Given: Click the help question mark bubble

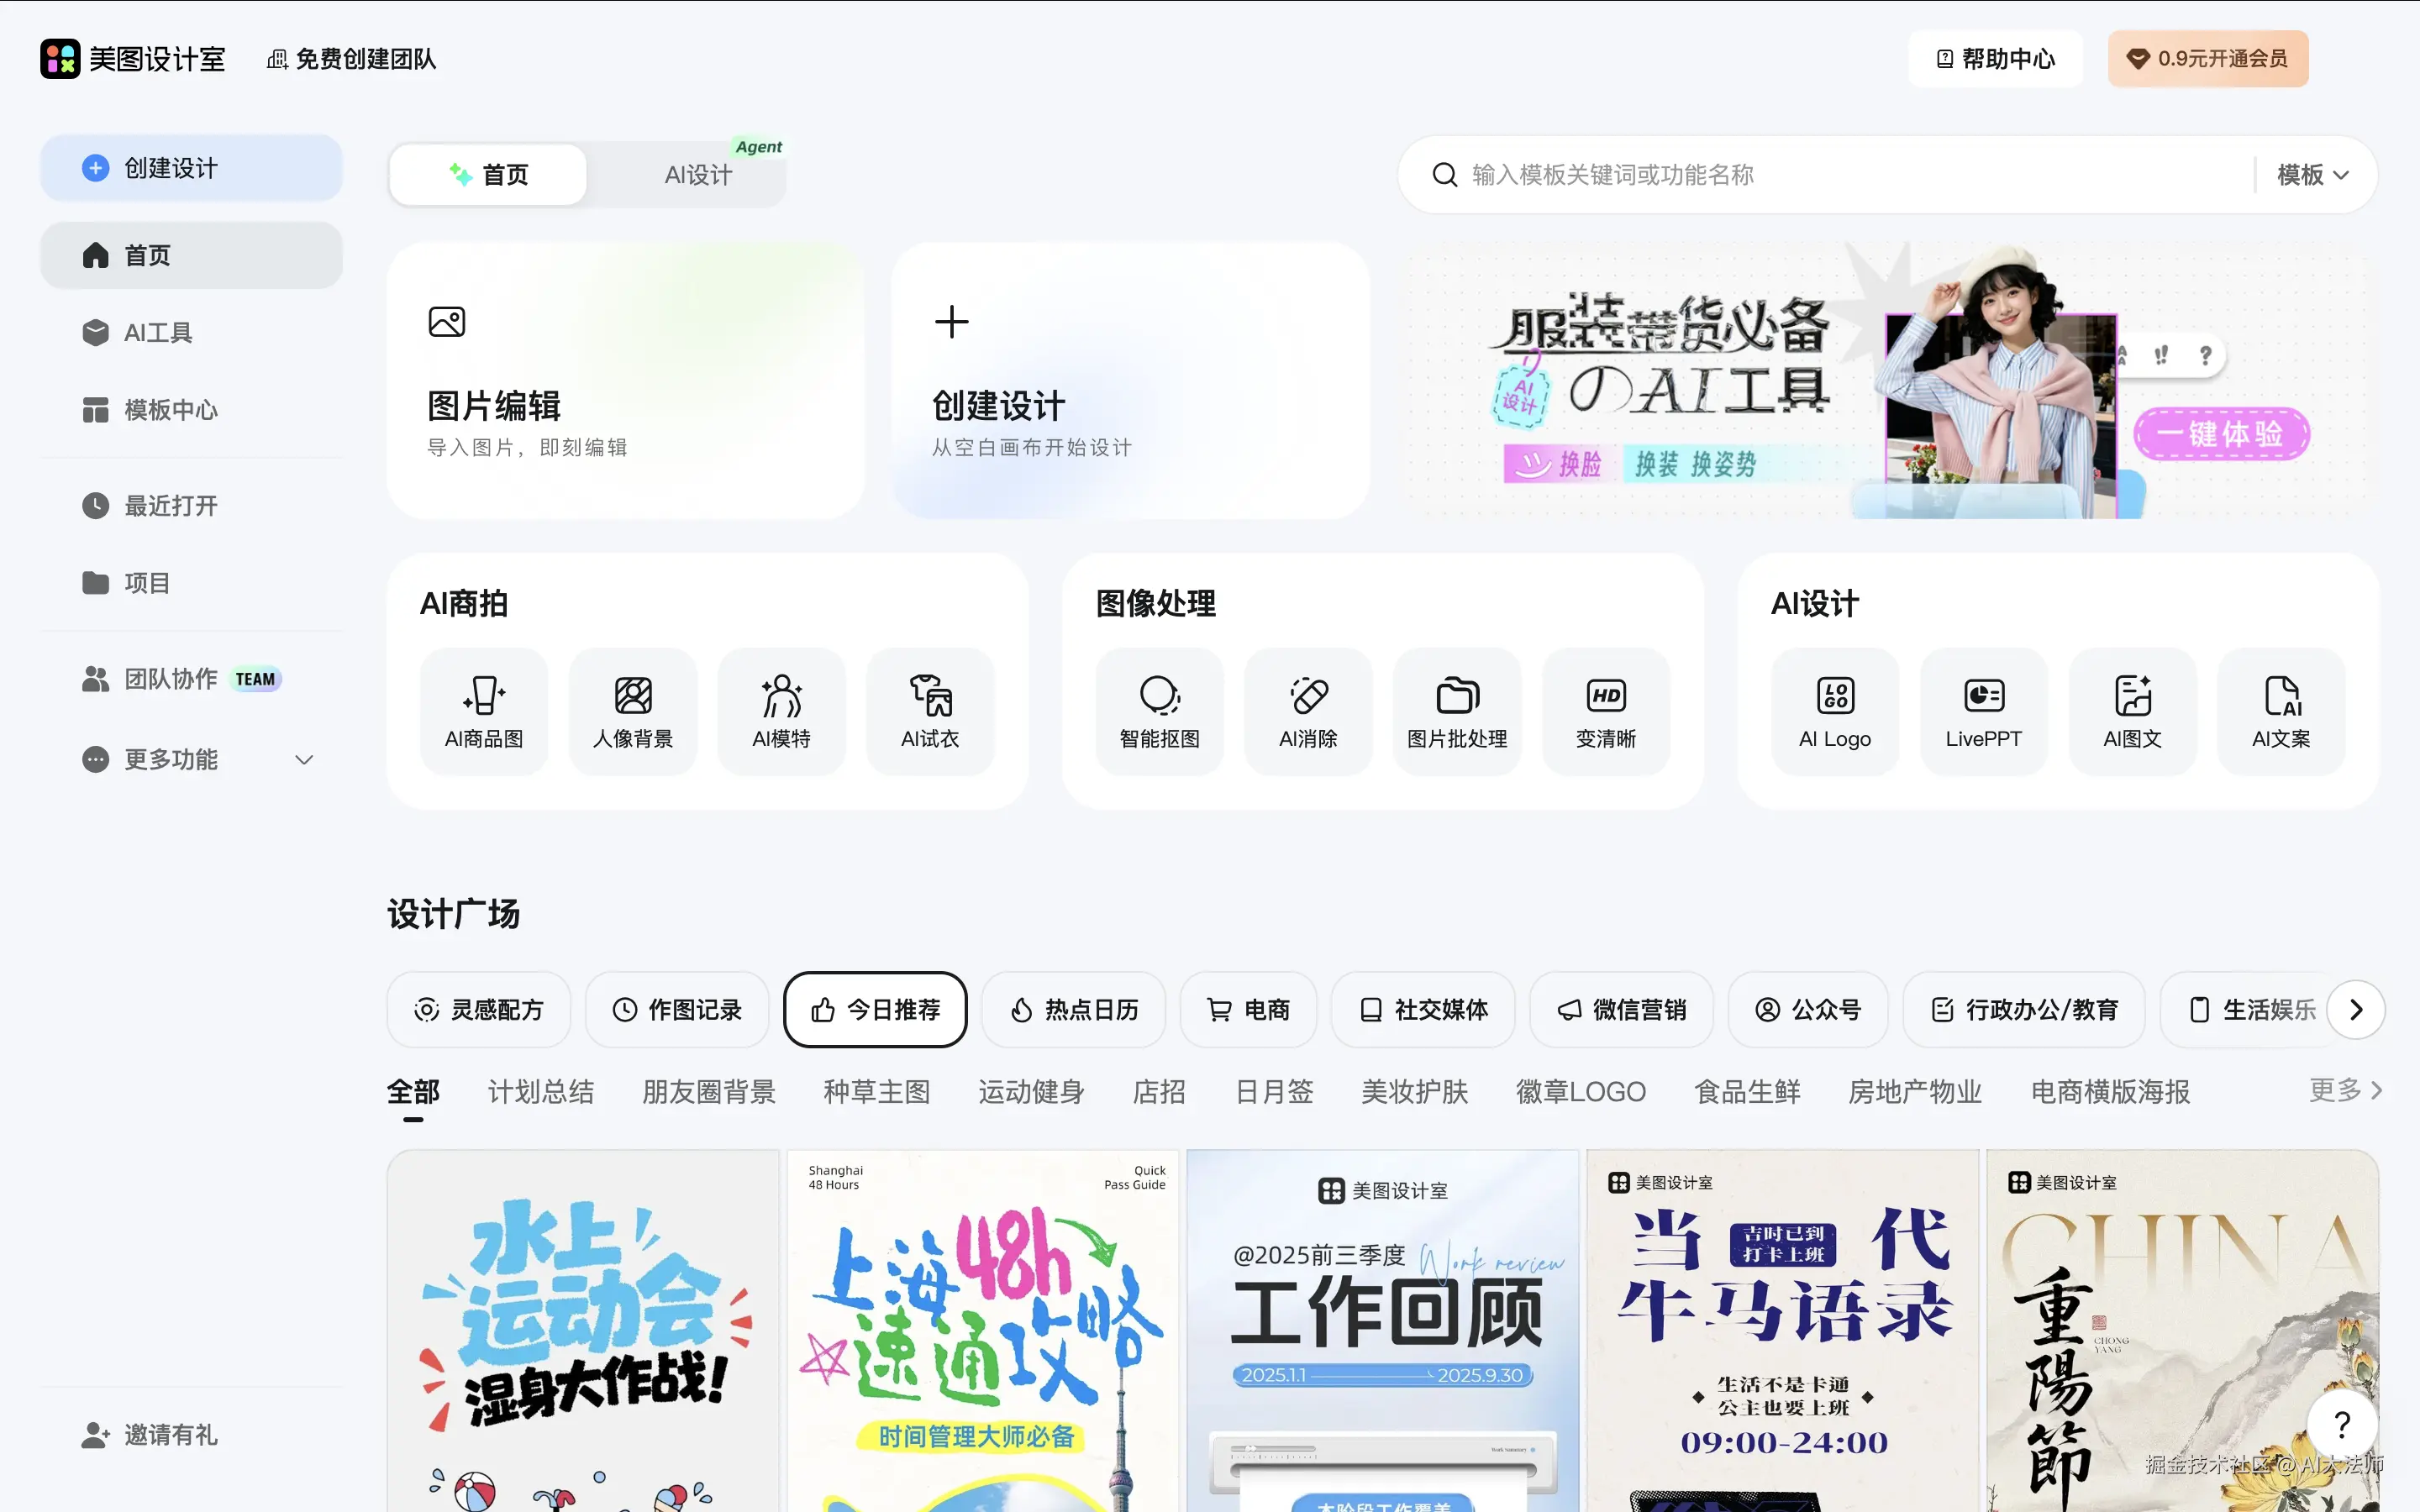Looking at the screenshot, I should click(x=2341, y=1424).
